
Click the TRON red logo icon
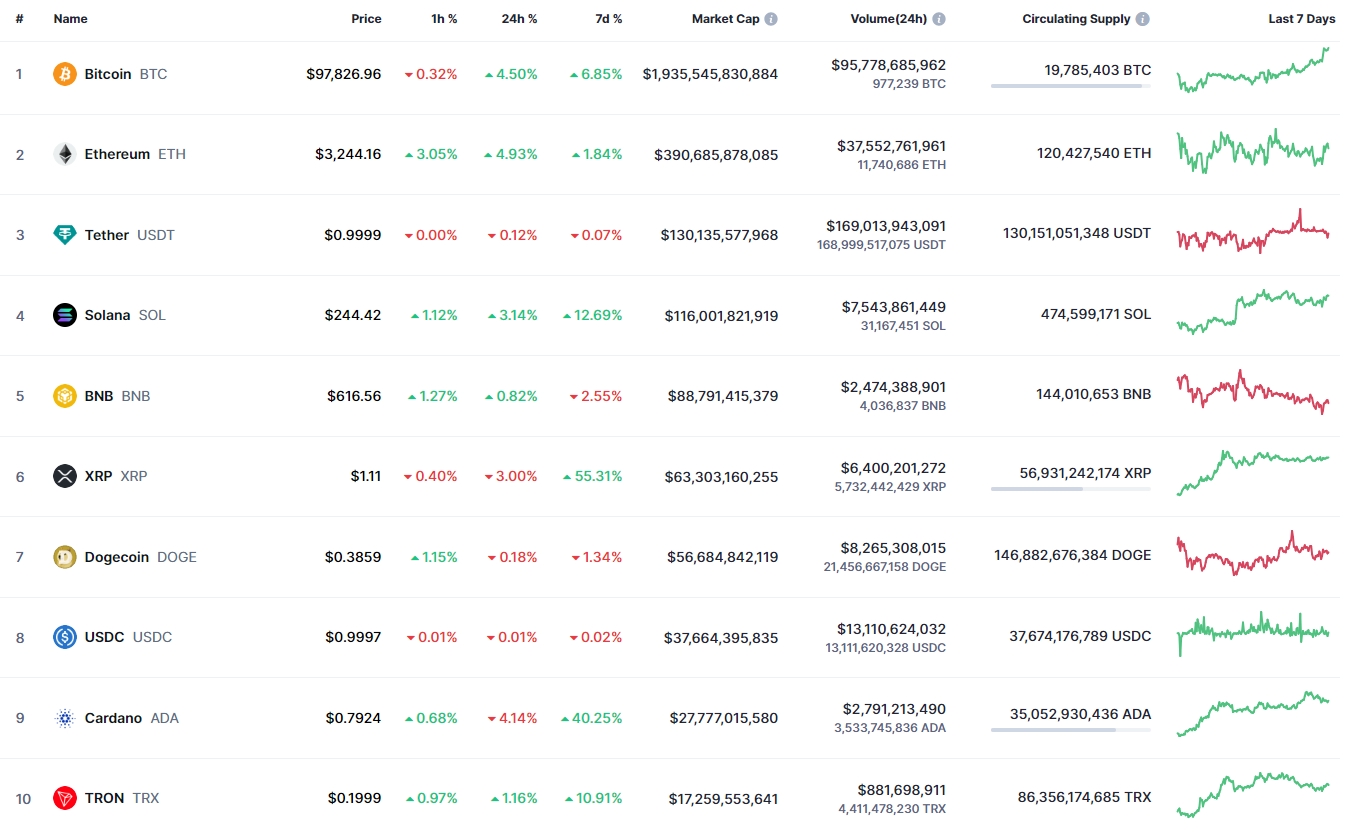[65, 798]
